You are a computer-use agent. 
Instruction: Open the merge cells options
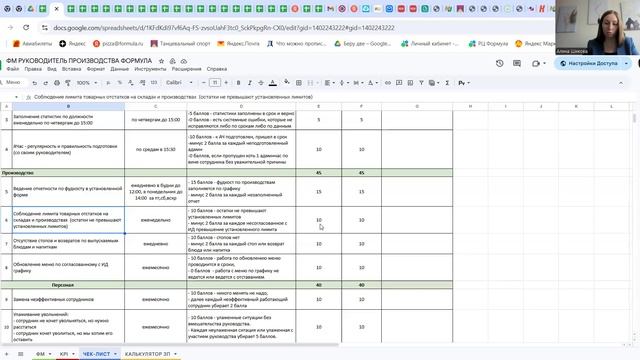(312, 83)
